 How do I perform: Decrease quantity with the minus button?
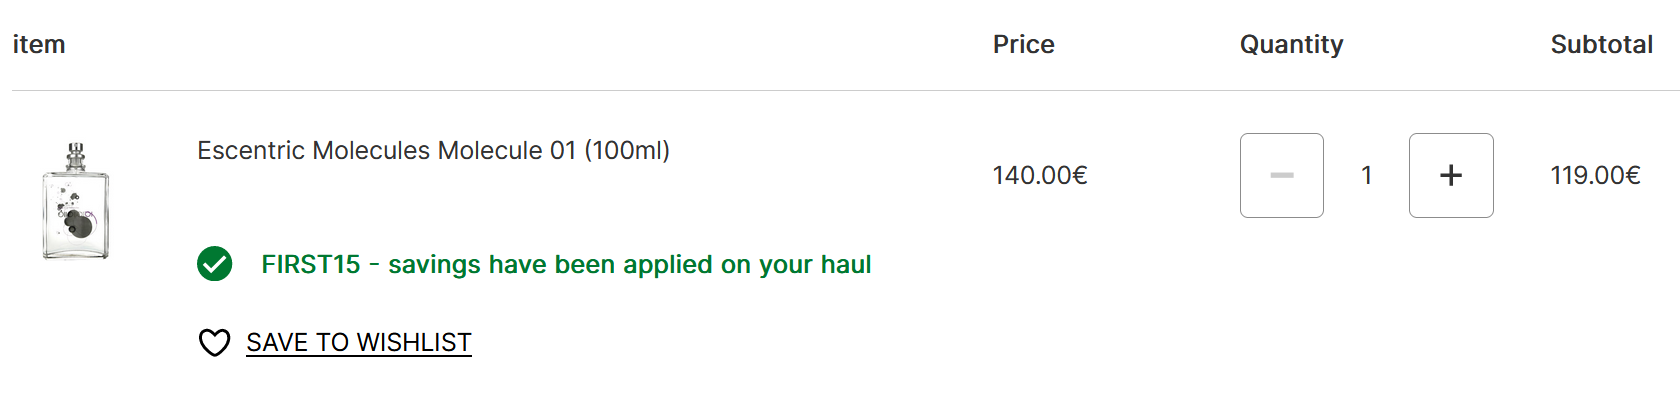[1281, 176]
